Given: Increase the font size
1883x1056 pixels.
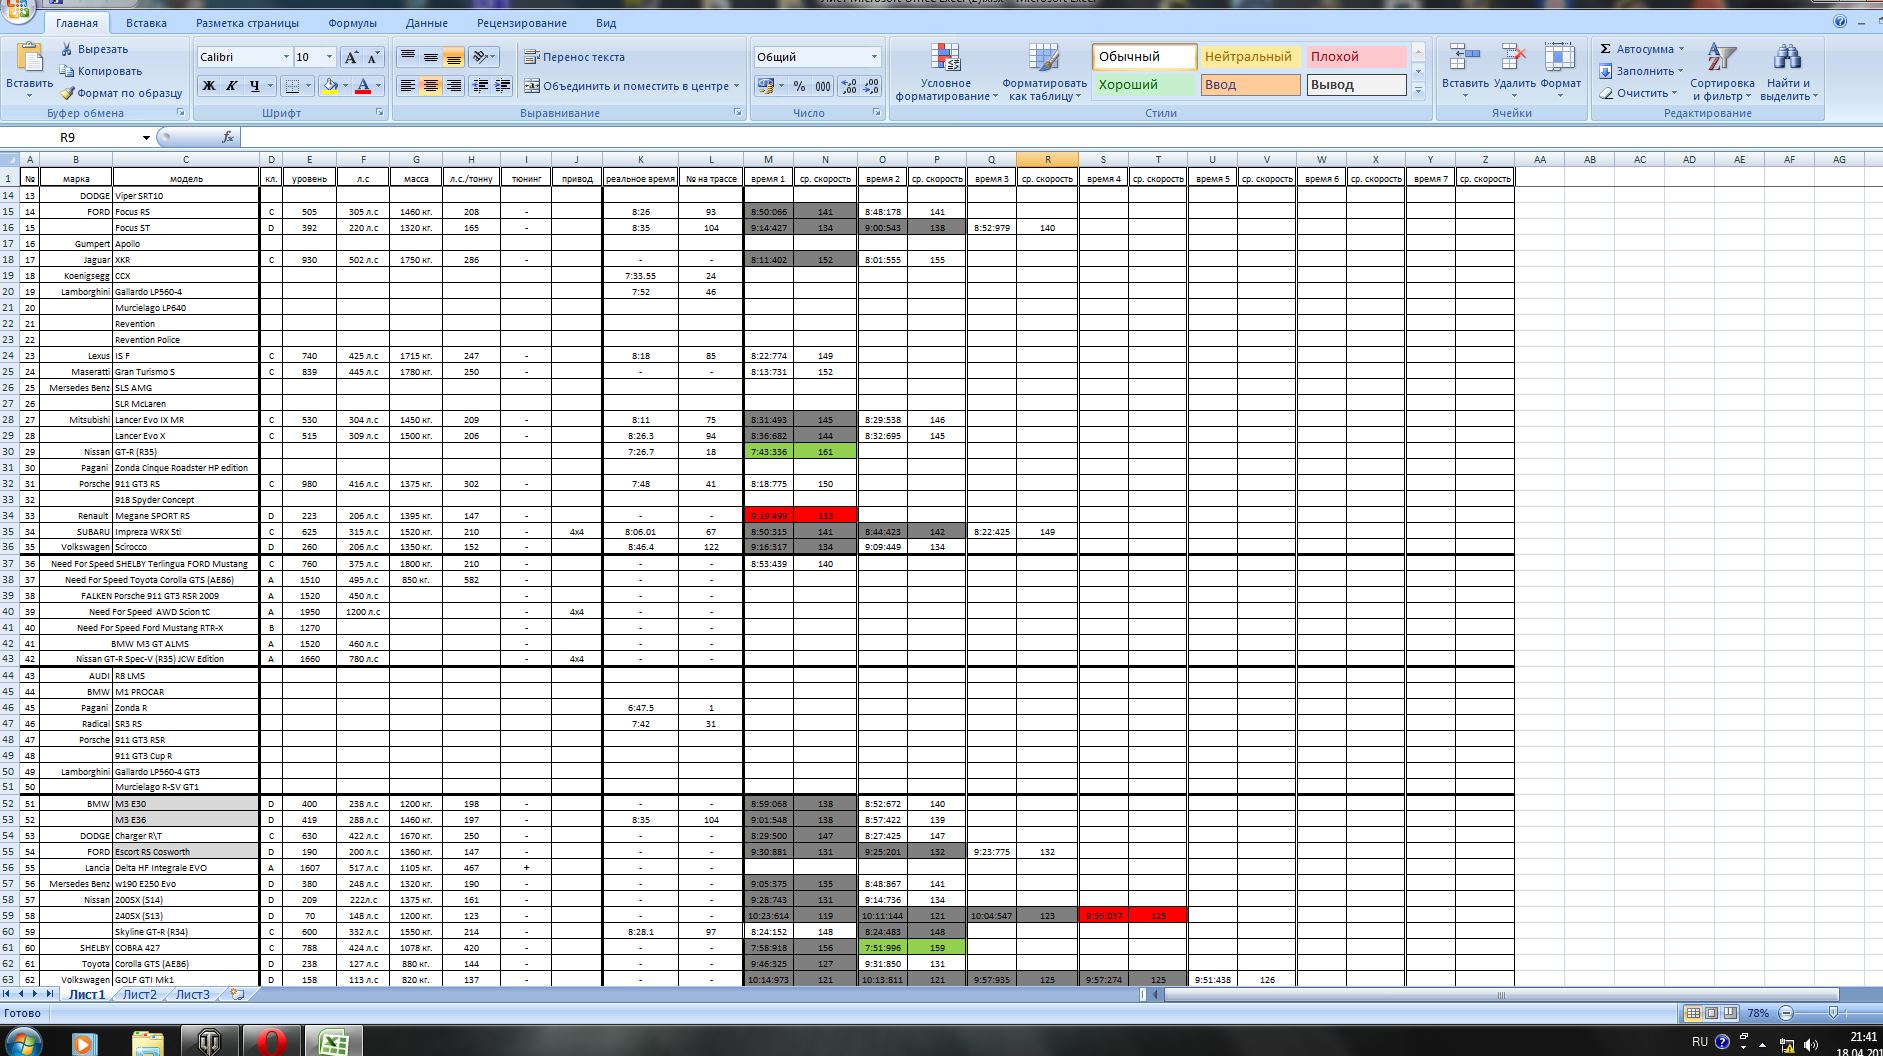Looking at the screenshot, I should [x=351, y=57].
